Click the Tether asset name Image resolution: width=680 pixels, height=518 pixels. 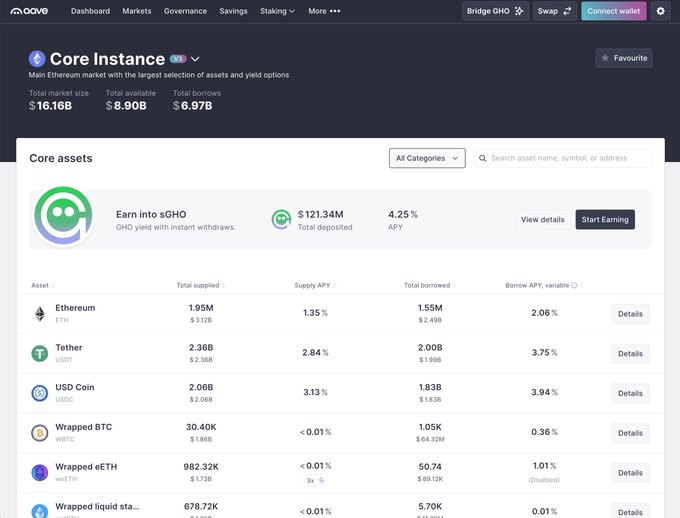pos(69,348)
